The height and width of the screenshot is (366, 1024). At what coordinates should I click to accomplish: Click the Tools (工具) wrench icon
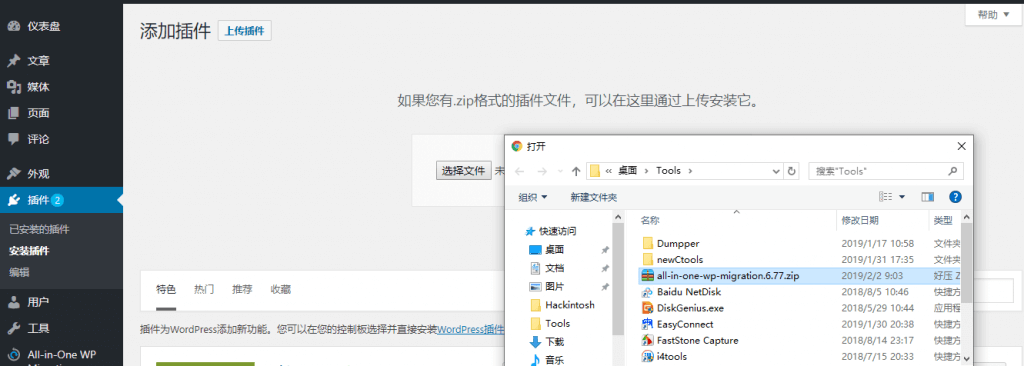tap(14, 328)
